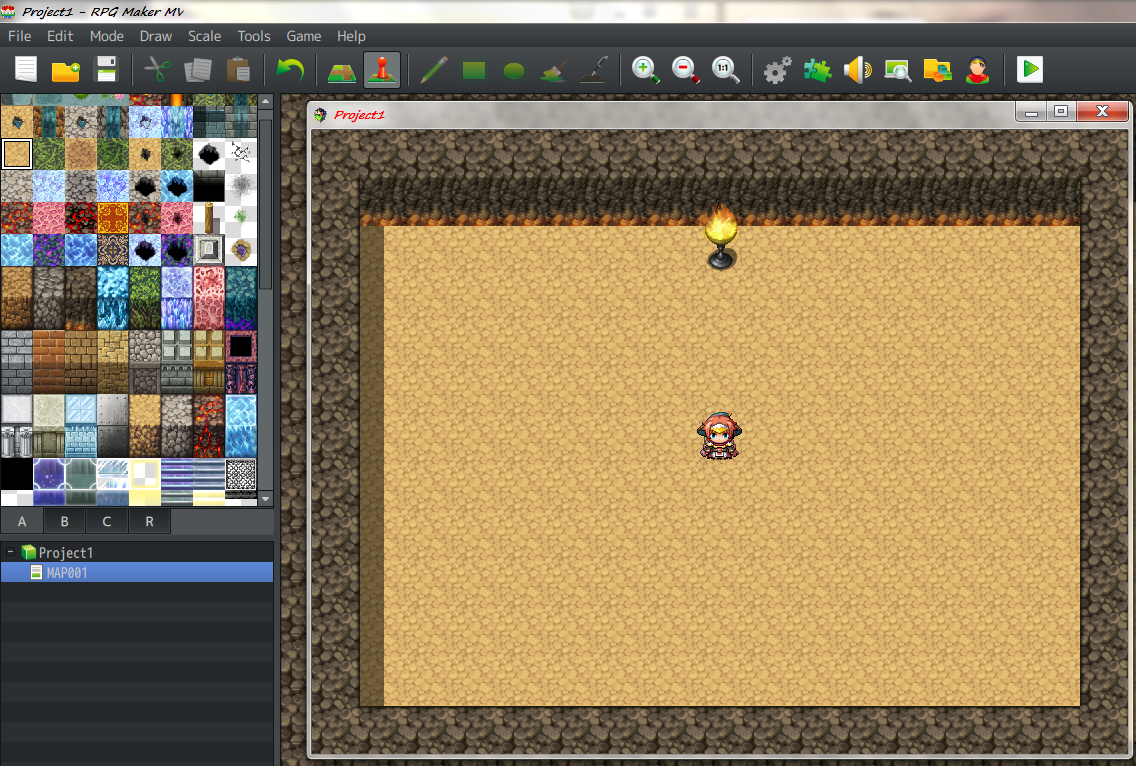Pick the checkered noise tile
The width and height of the screenshot is (1136, 766).
point(241,475)
